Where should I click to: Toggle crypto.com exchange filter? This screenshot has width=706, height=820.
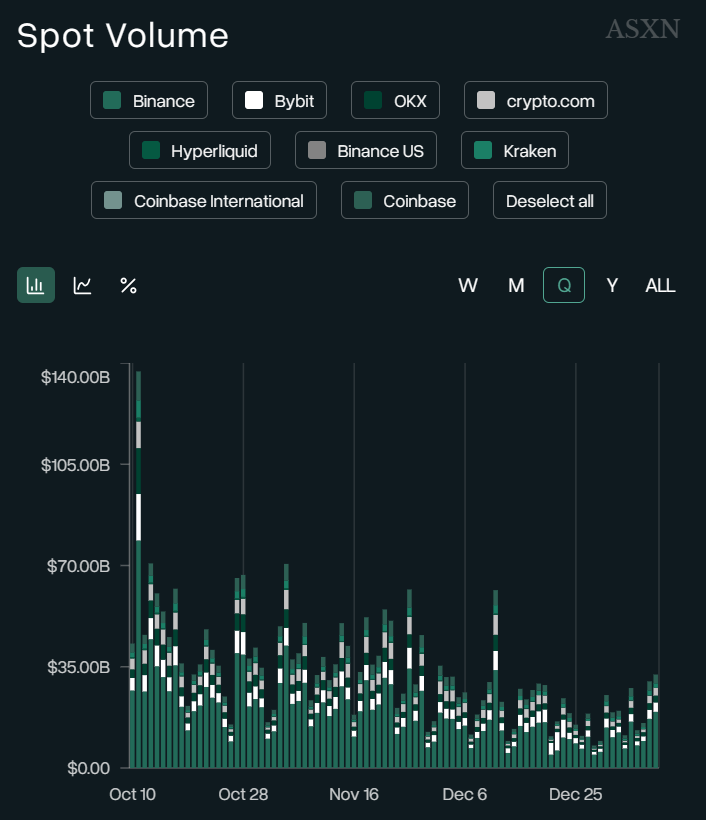(536, 100)
